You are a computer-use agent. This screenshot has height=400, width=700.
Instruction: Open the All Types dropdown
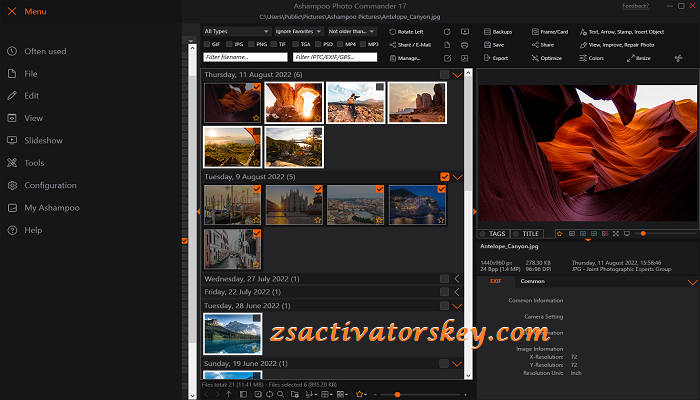click(x=237, y=31)
